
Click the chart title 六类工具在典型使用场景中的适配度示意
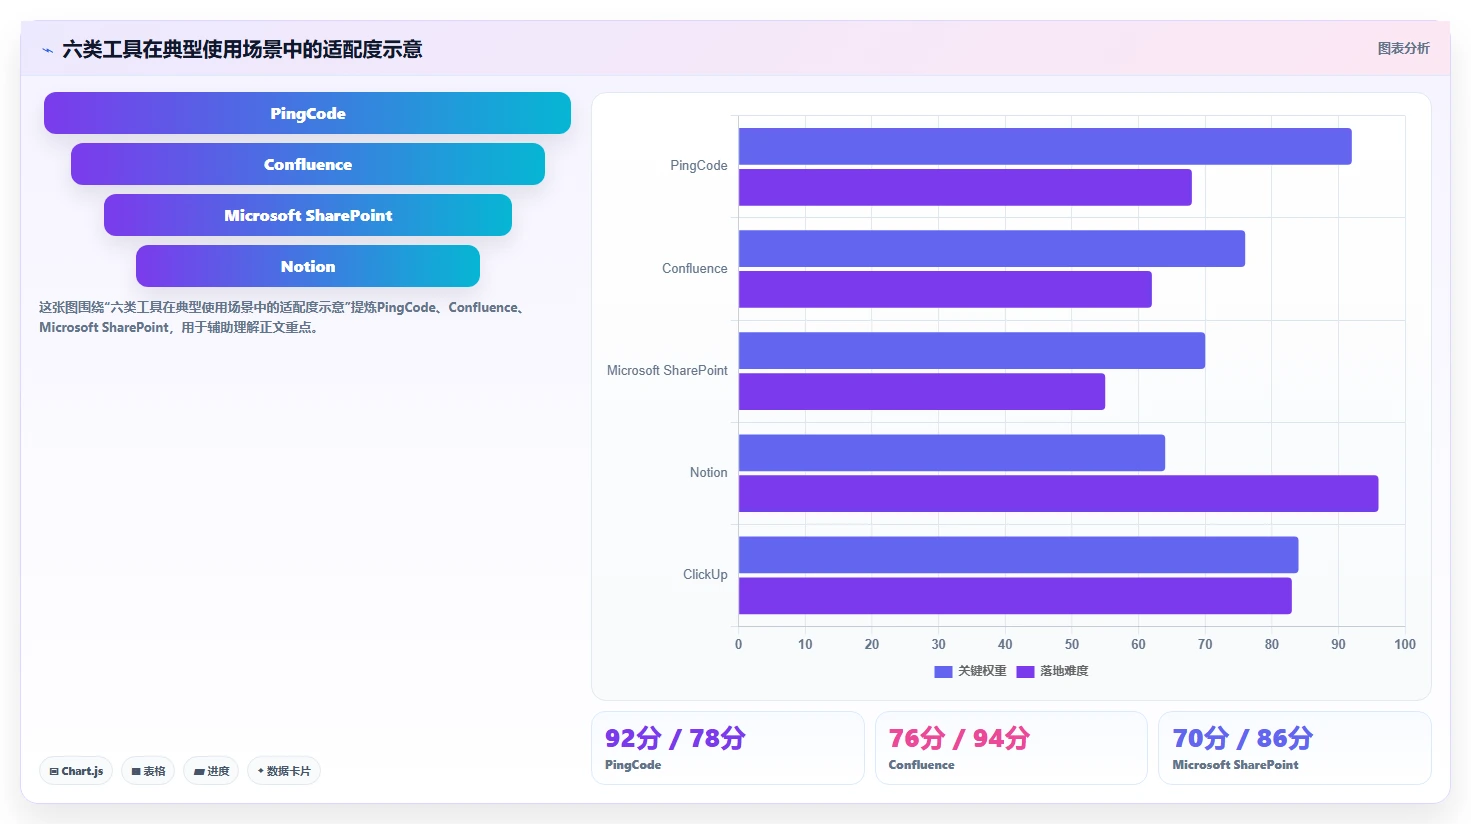tap(242, 49)
